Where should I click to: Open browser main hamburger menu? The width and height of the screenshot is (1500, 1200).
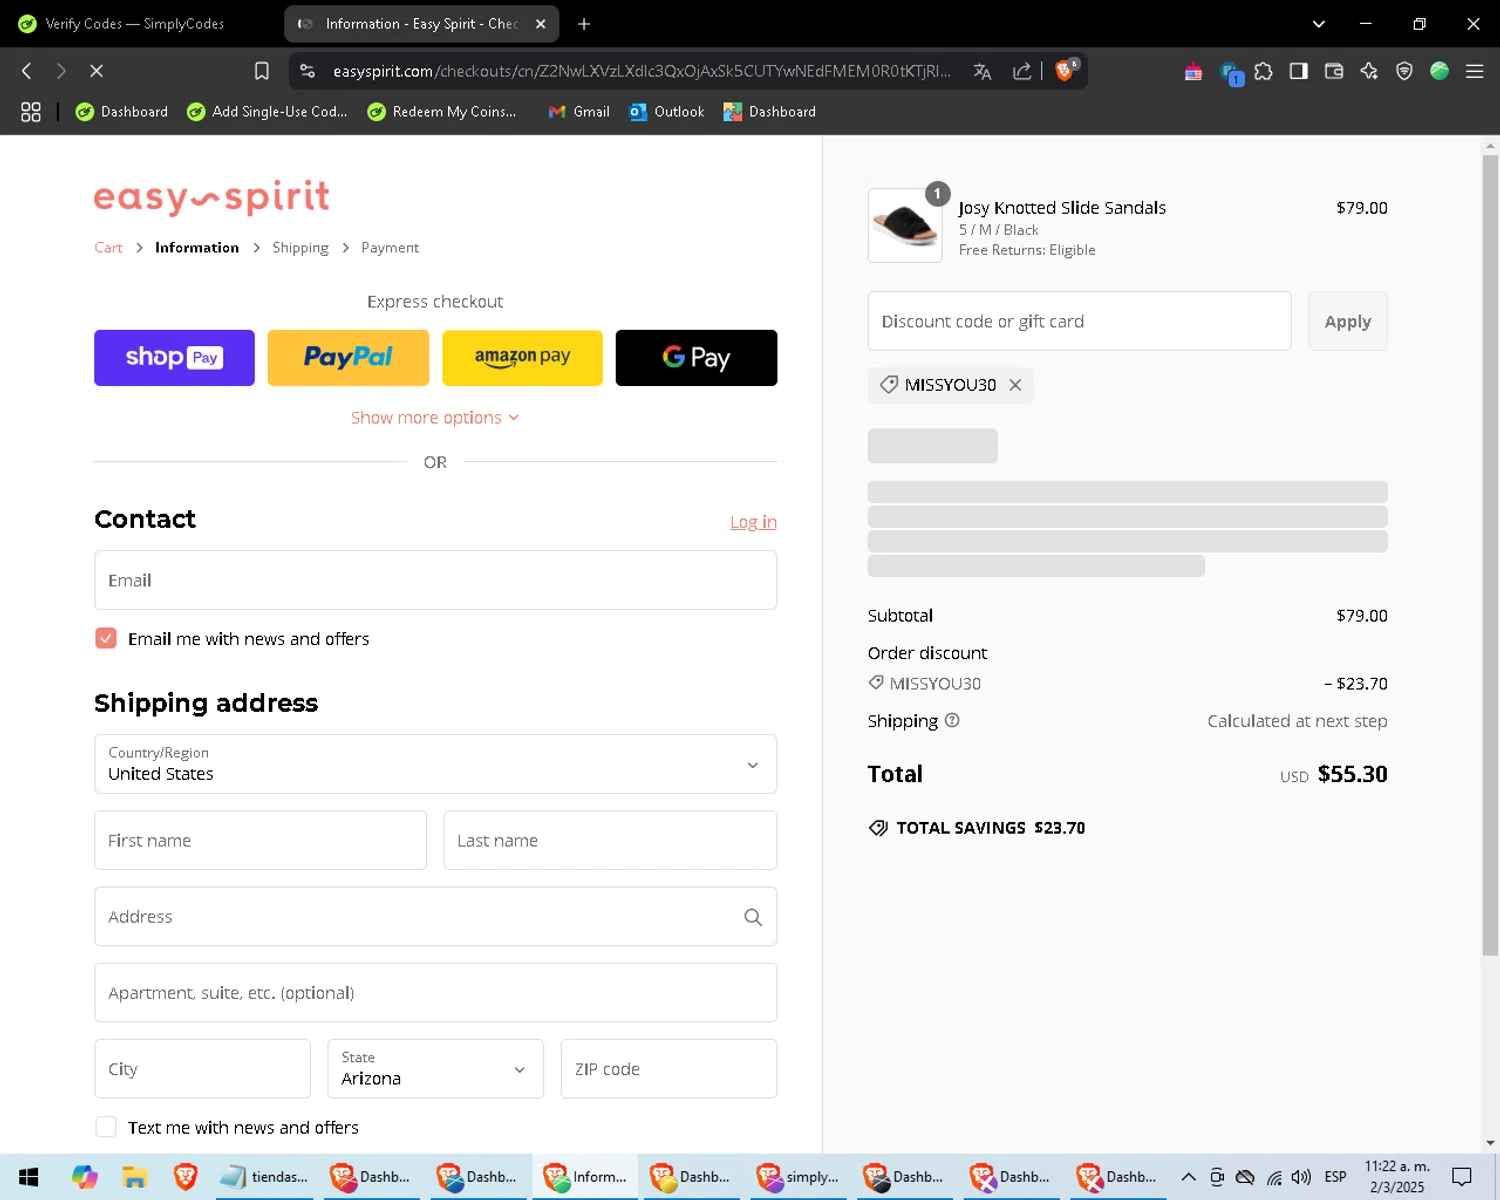(x=1474, y=71)
